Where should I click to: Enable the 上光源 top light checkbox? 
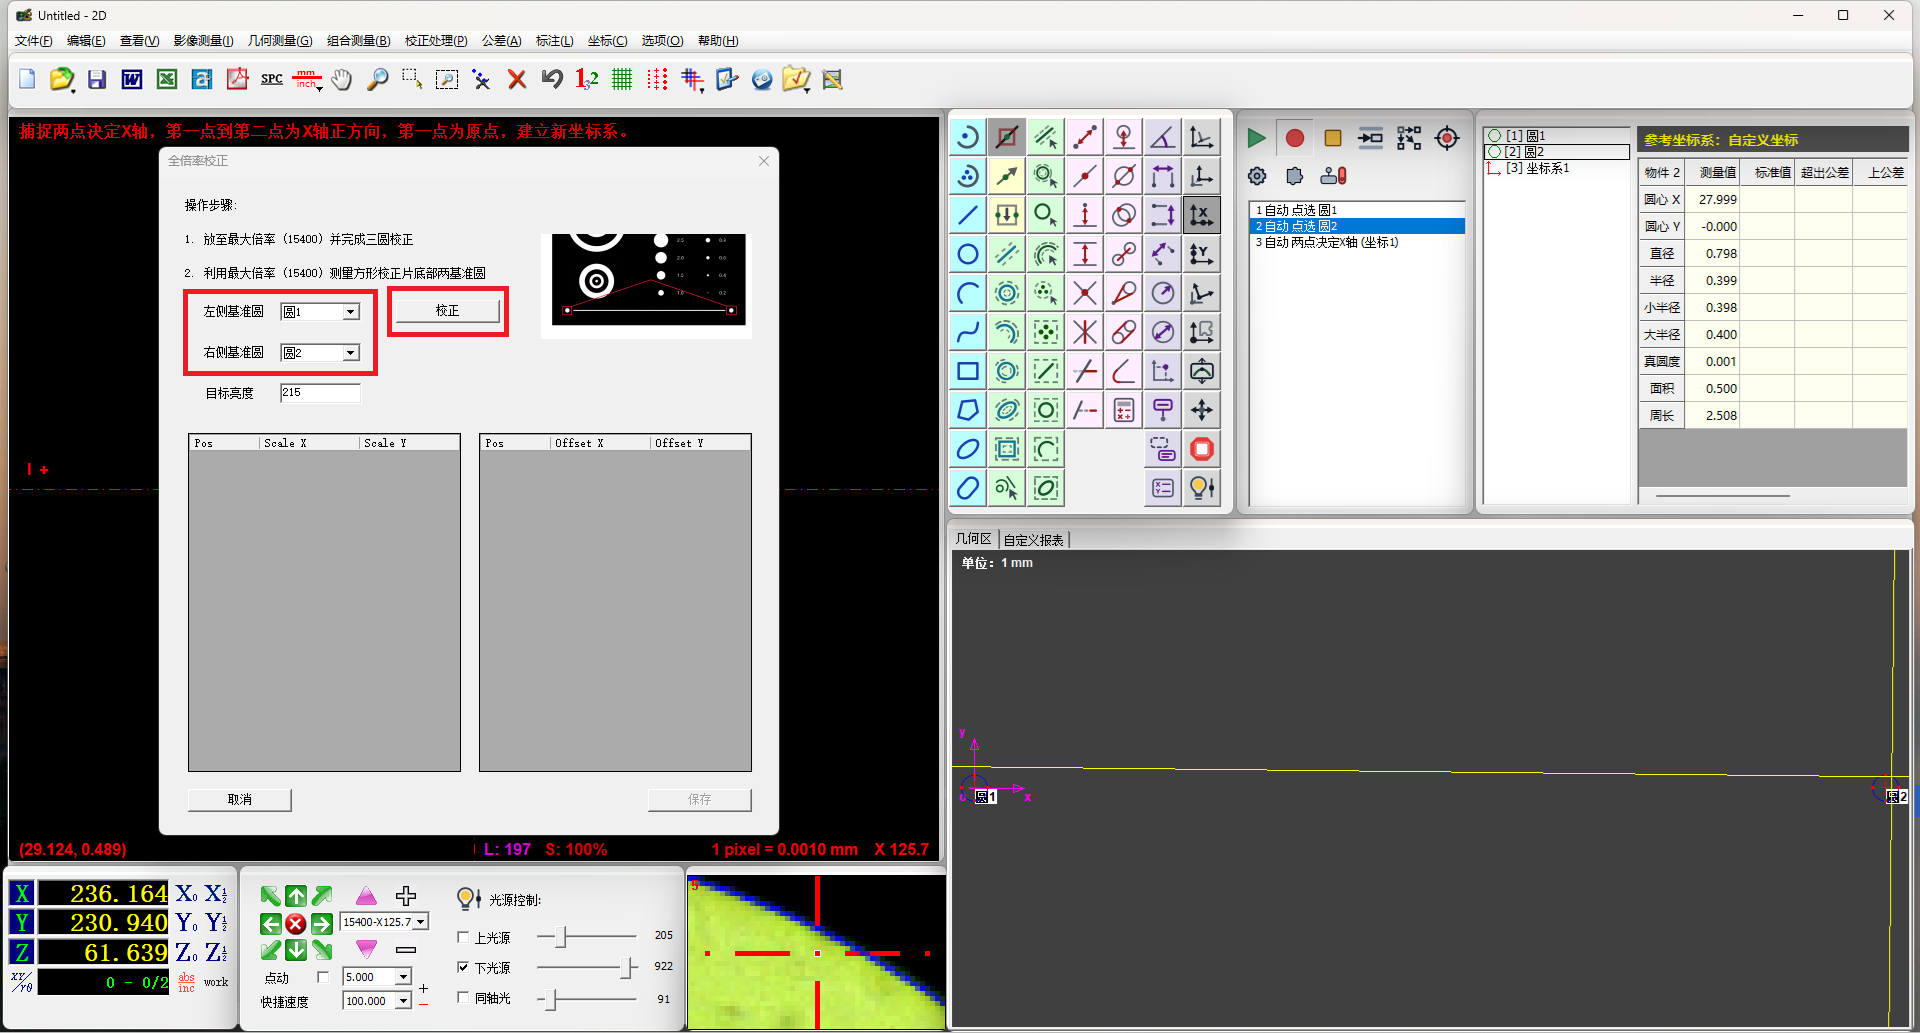pos(463,937)
